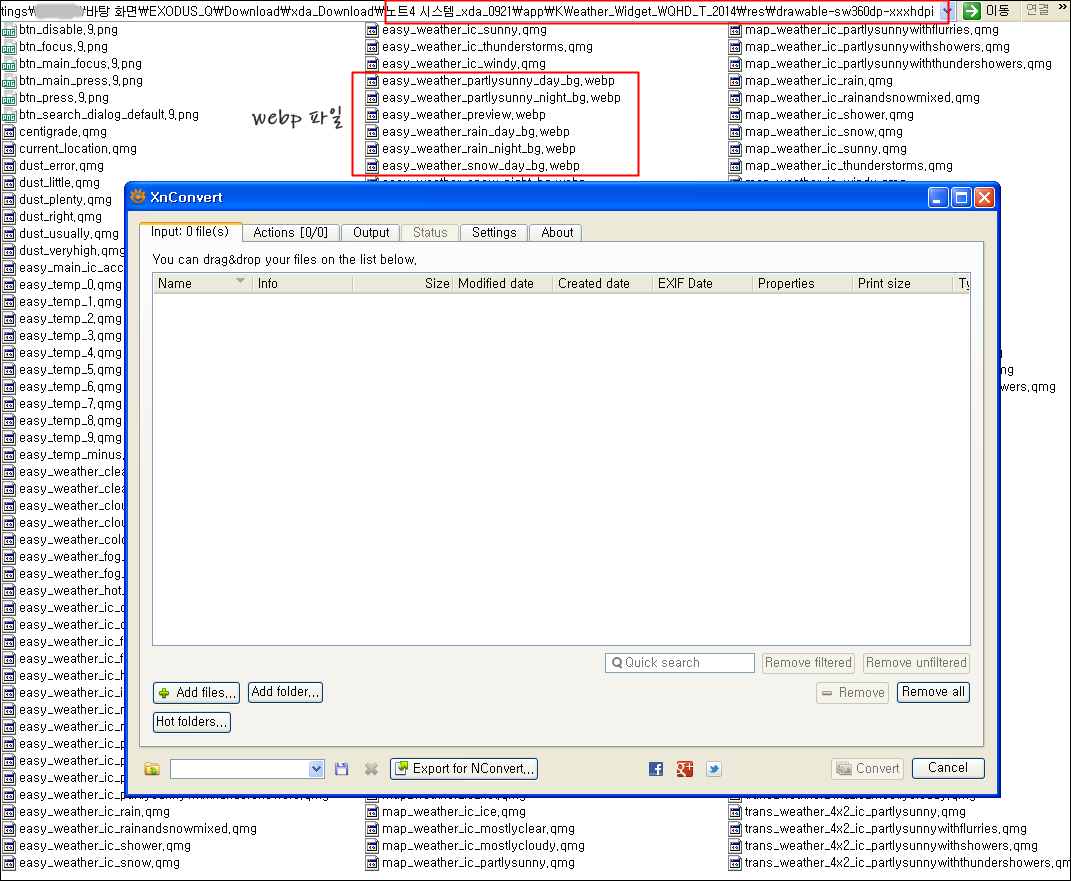Click the delete preset X icon

(371, 769)
